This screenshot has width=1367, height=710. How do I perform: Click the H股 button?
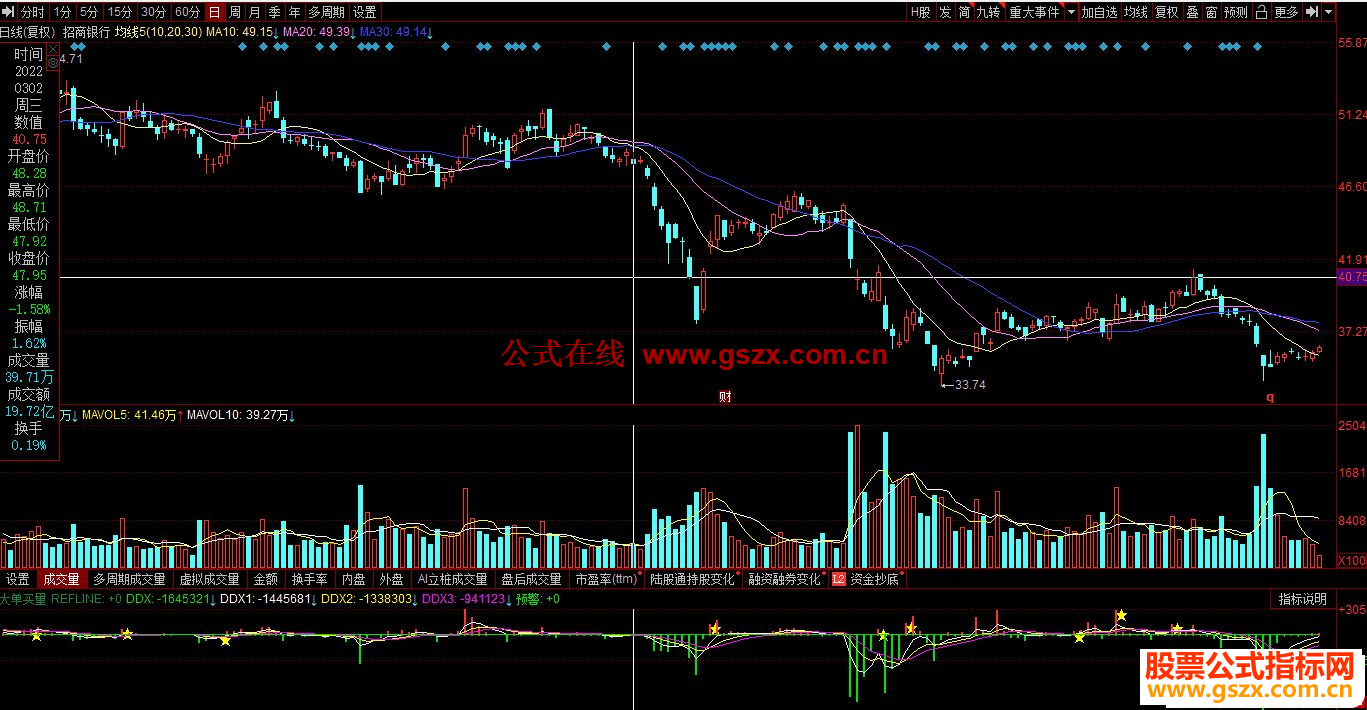[x=920, y=12]
